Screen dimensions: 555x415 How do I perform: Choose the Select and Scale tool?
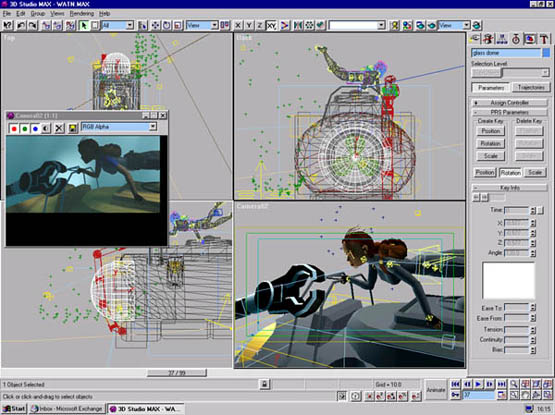pyautogui.click(x=177, y=25)
